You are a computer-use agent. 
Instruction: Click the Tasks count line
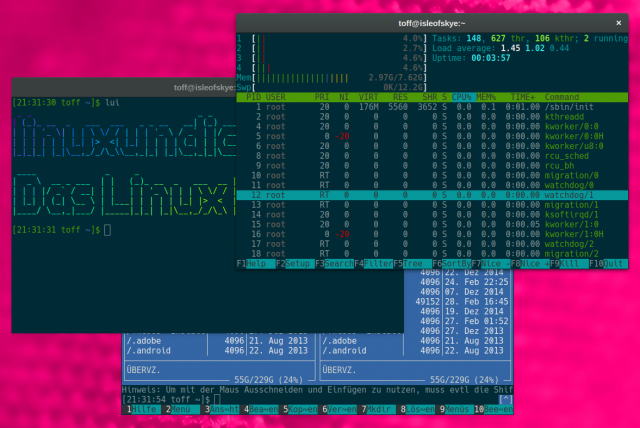pyautogui.click(x=530, y=38)
